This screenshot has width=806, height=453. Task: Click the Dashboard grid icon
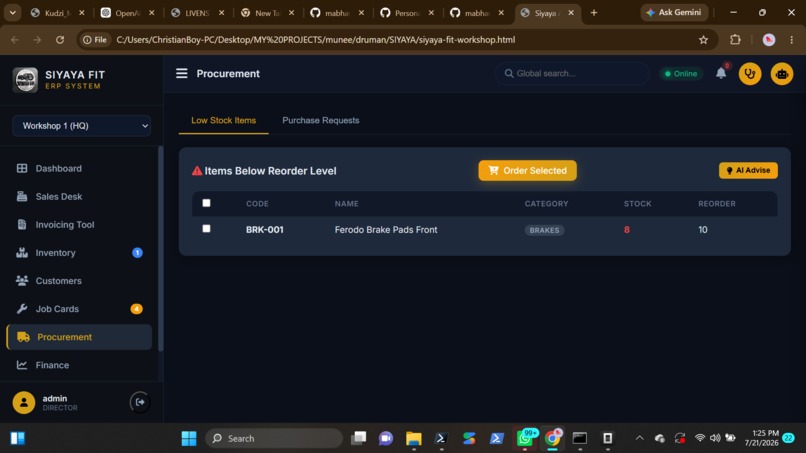(22, 168)
